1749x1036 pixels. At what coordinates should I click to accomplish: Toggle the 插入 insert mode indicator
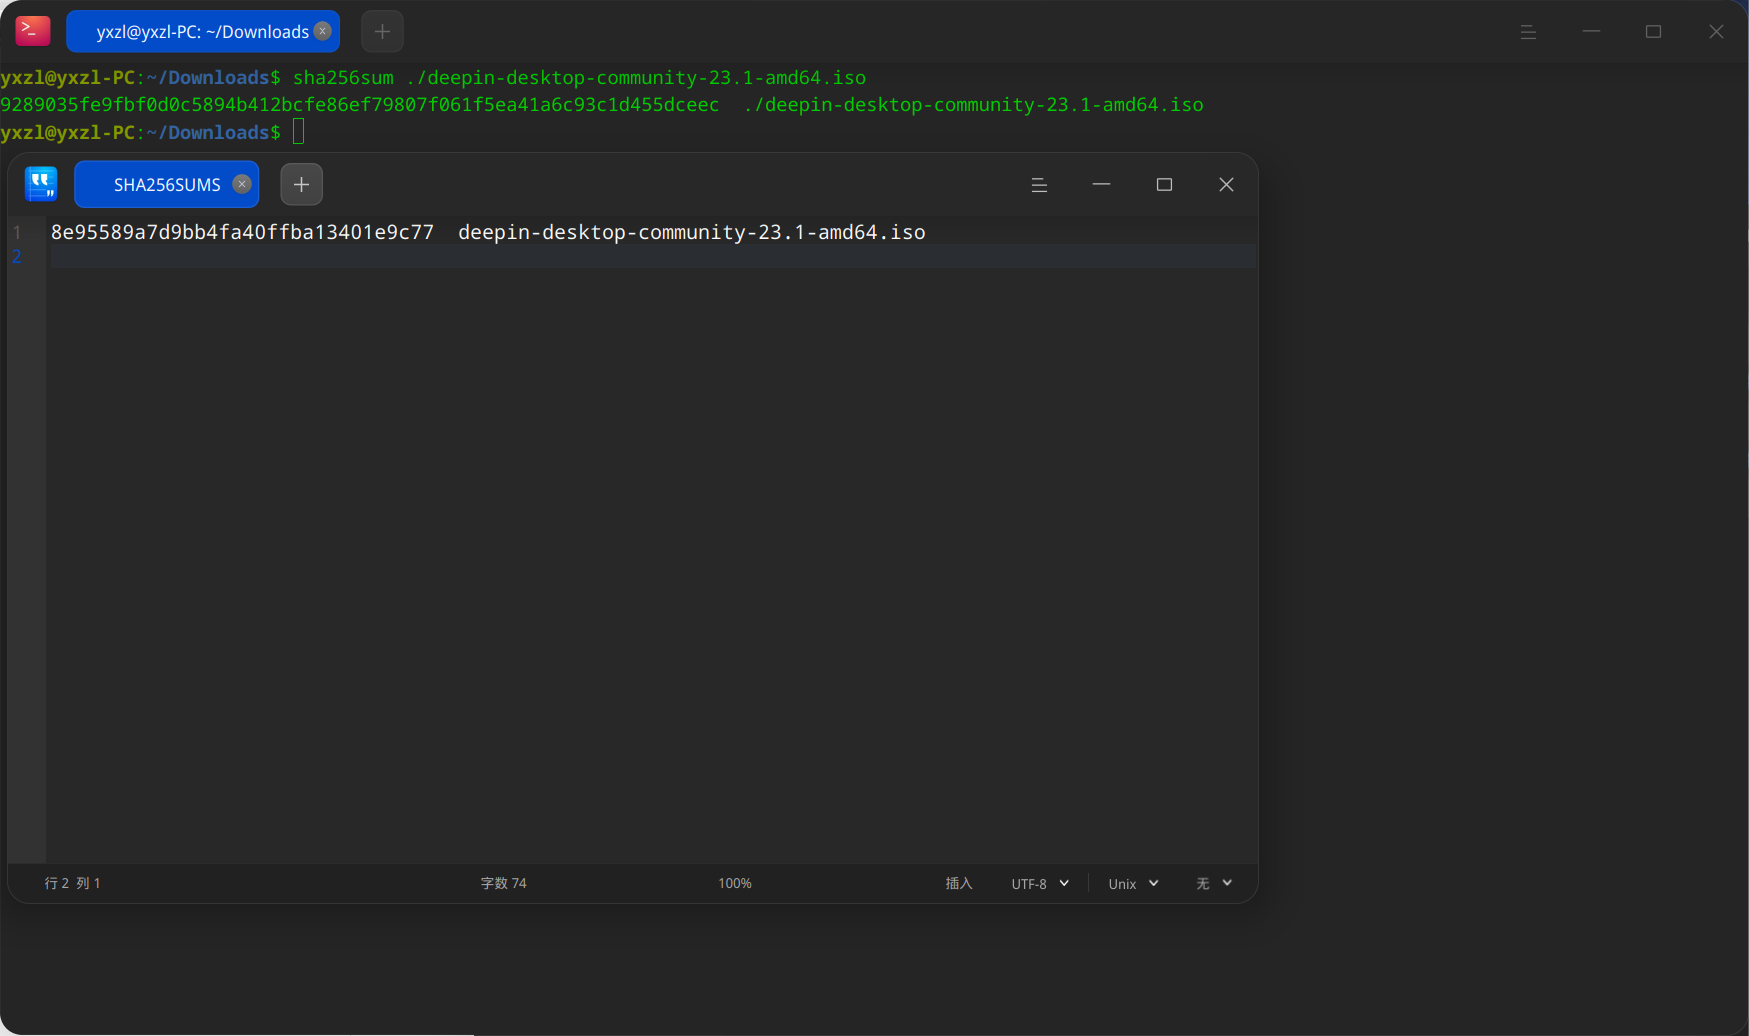pos(959,884)
